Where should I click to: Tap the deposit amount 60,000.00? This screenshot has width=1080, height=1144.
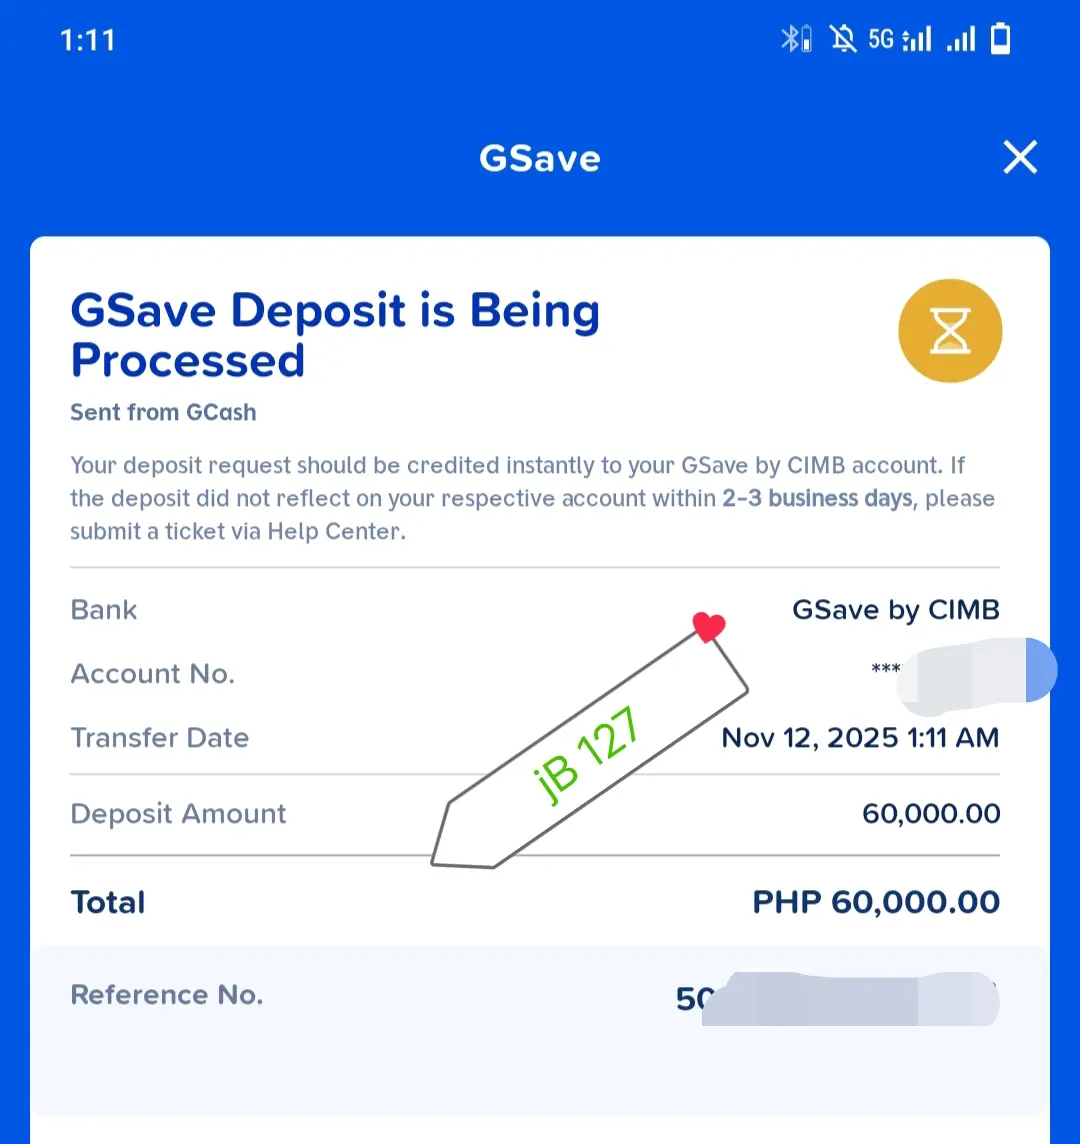click(931, 813)
